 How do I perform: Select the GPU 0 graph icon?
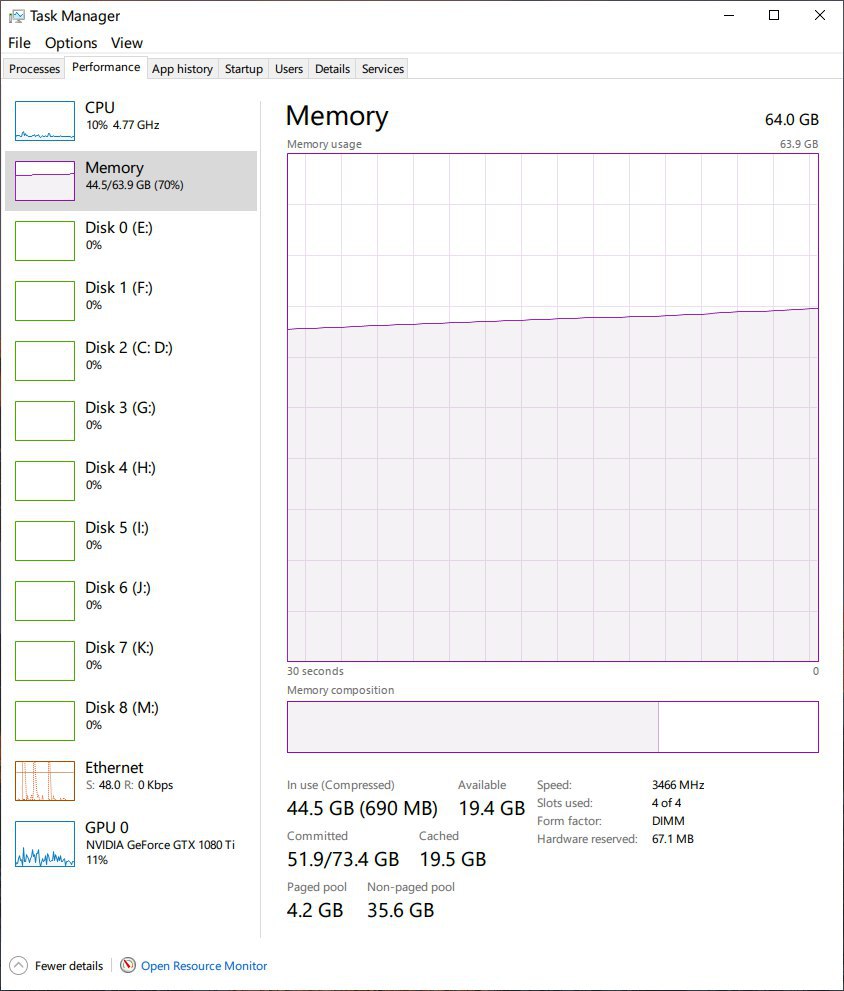(x=45, y=843)
